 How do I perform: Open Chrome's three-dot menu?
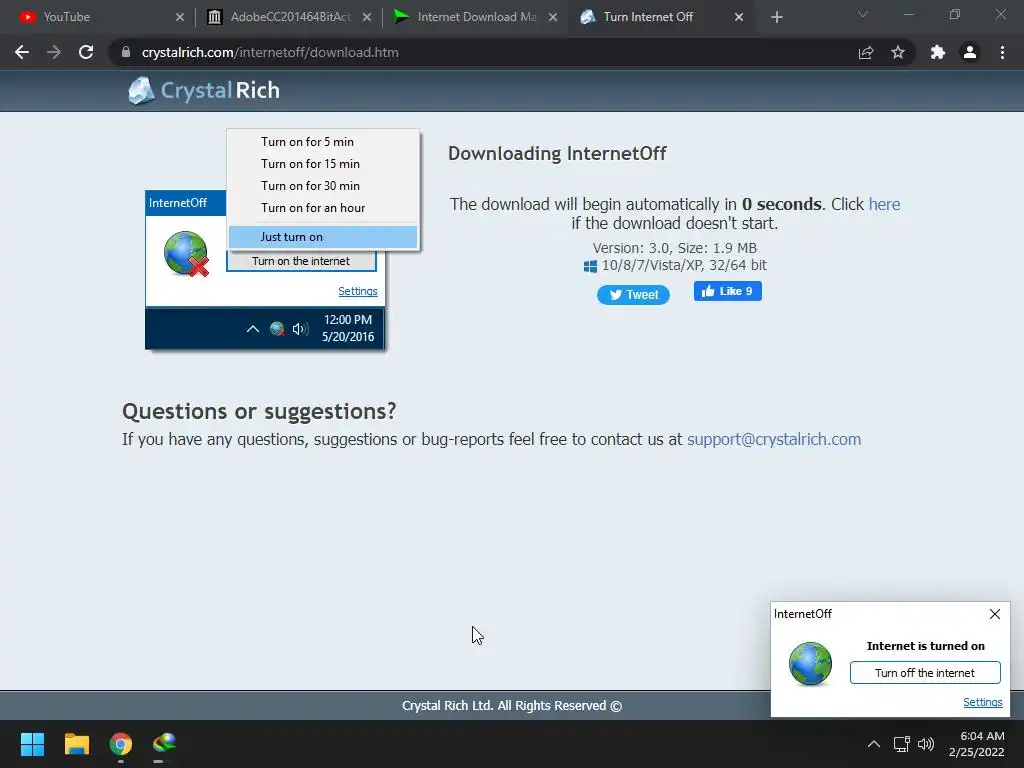1002,52
